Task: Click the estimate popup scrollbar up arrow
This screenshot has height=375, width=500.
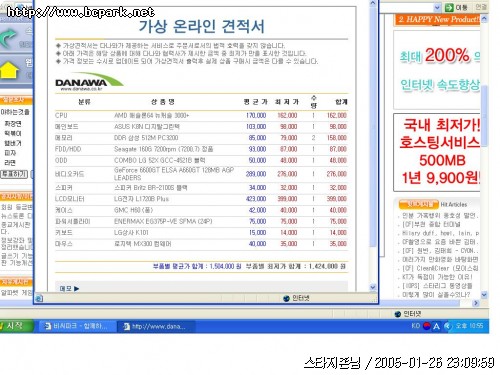Action: (x=373, y=3)
